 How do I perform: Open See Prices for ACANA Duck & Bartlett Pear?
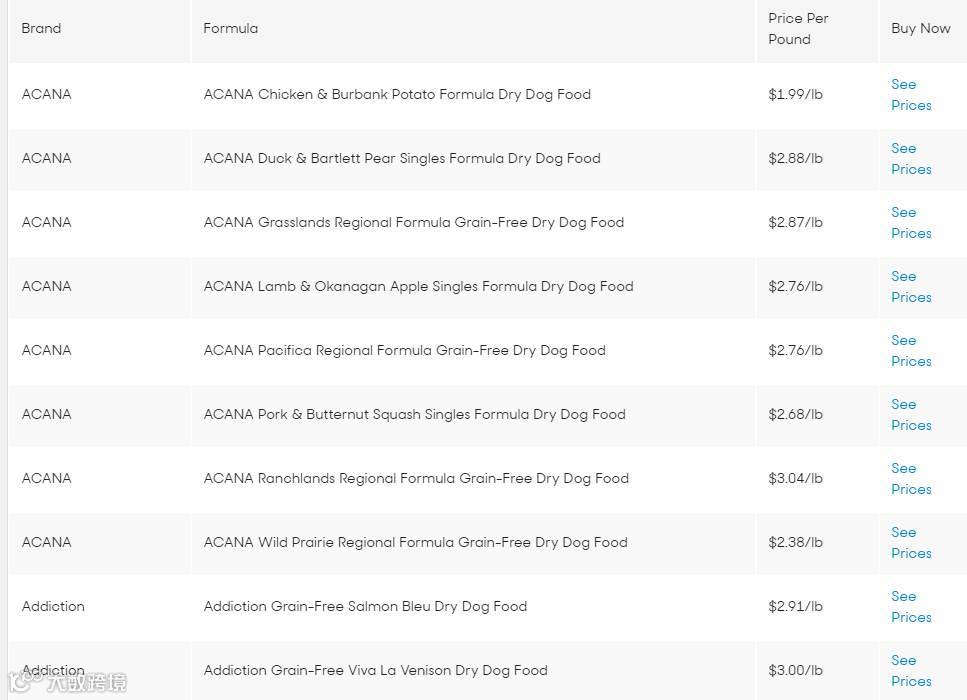(911, 159)
